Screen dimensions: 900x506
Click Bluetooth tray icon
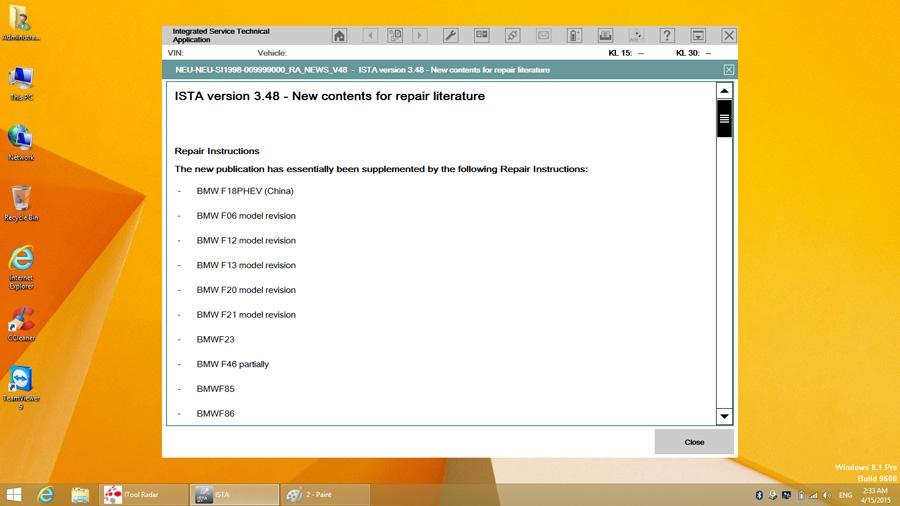pos(759,495)
